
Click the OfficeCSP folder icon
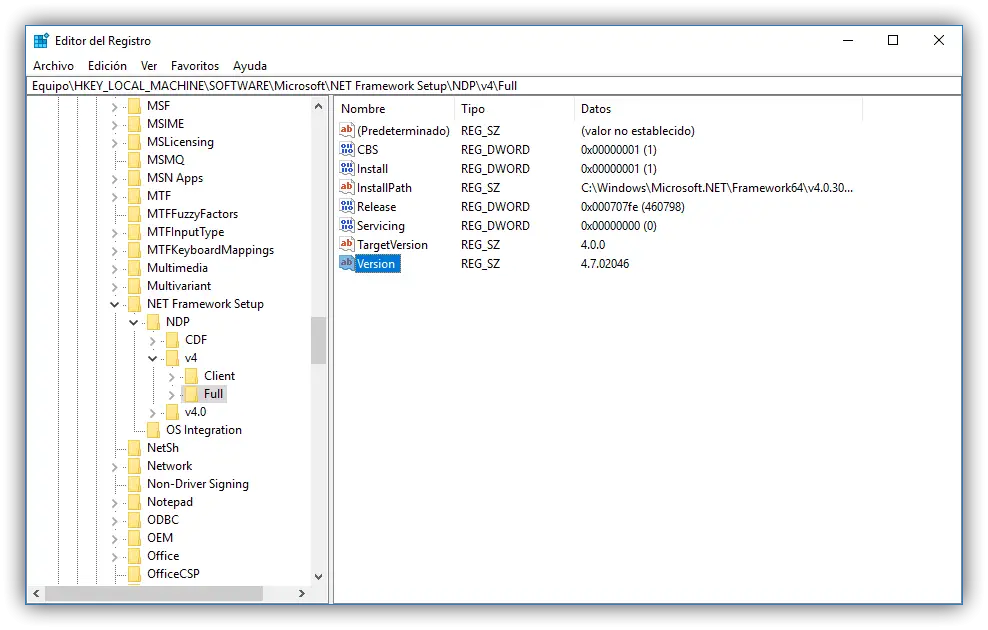tap(134, 574)
